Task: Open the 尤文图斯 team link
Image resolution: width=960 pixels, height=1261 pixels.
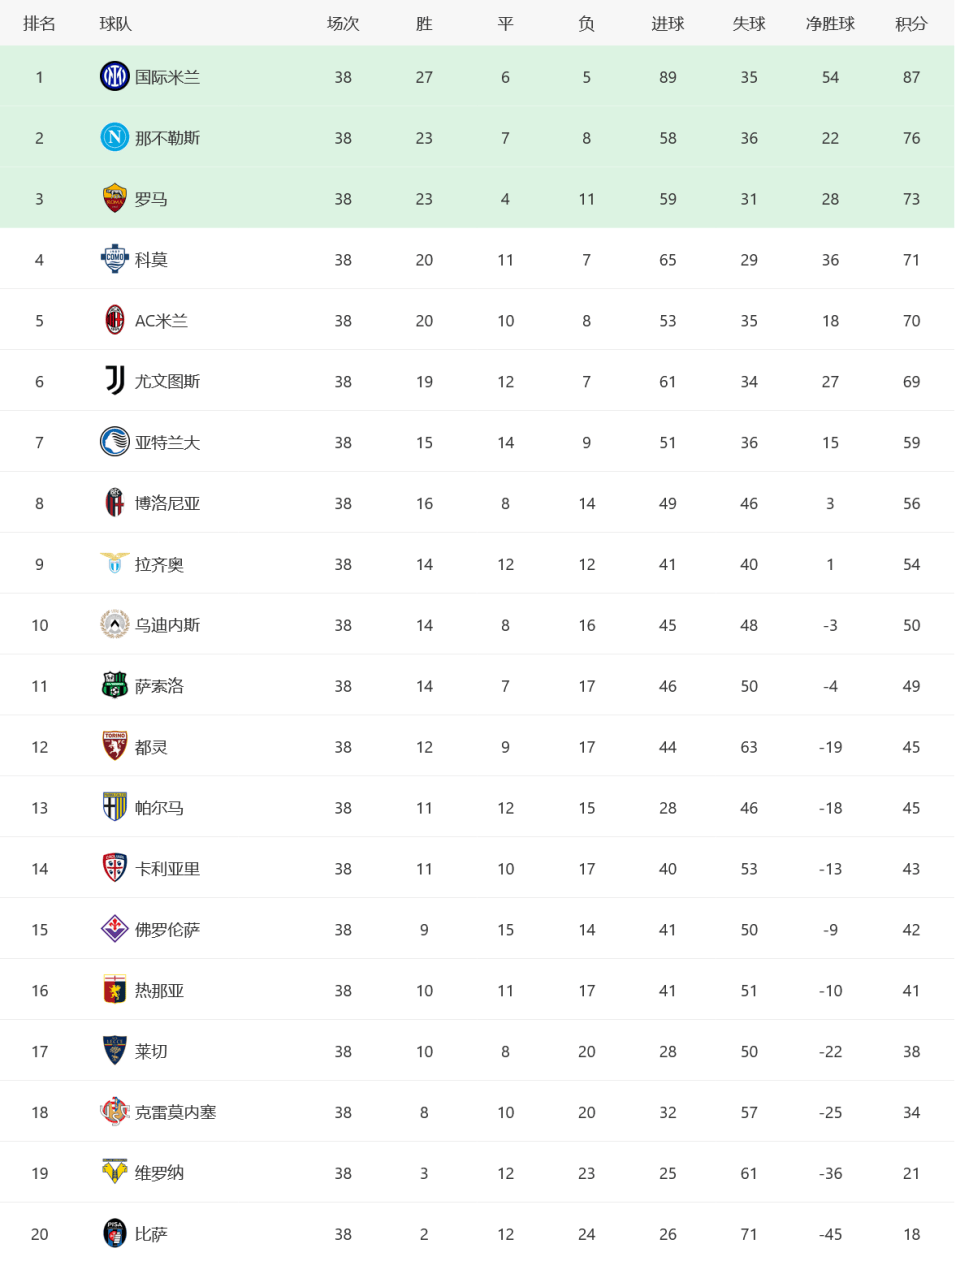Action: [168, 382]
